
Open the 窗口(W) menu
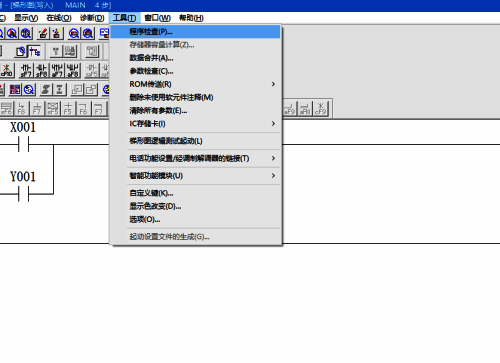(x=157, y=18)
